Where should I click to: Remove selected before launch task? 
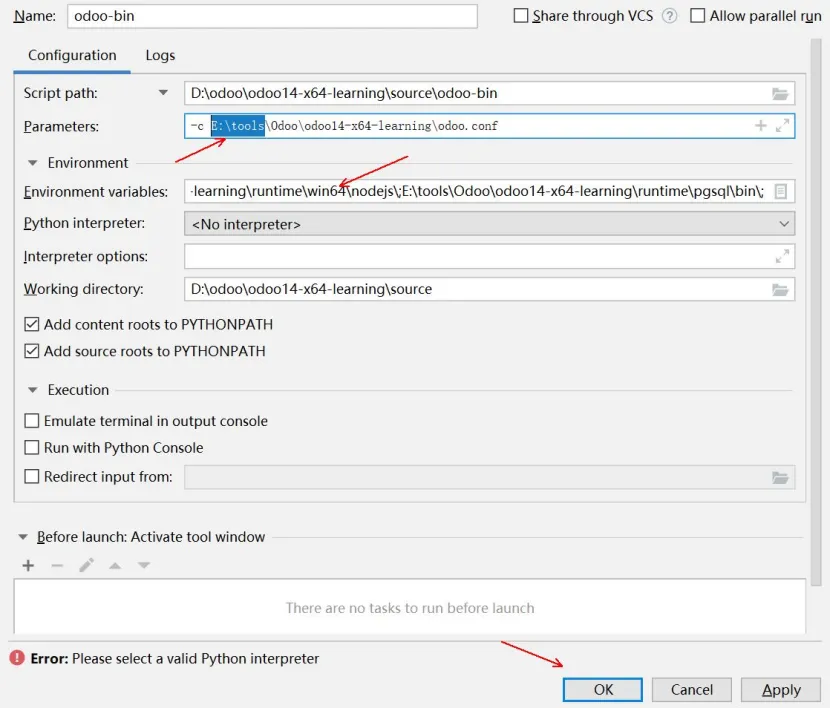point(57,566)
